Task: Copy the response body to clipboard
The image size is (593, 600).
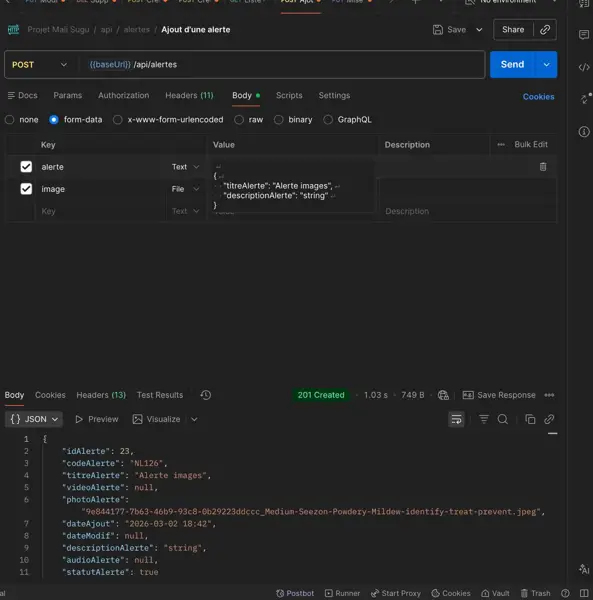Action: (530, 419)
